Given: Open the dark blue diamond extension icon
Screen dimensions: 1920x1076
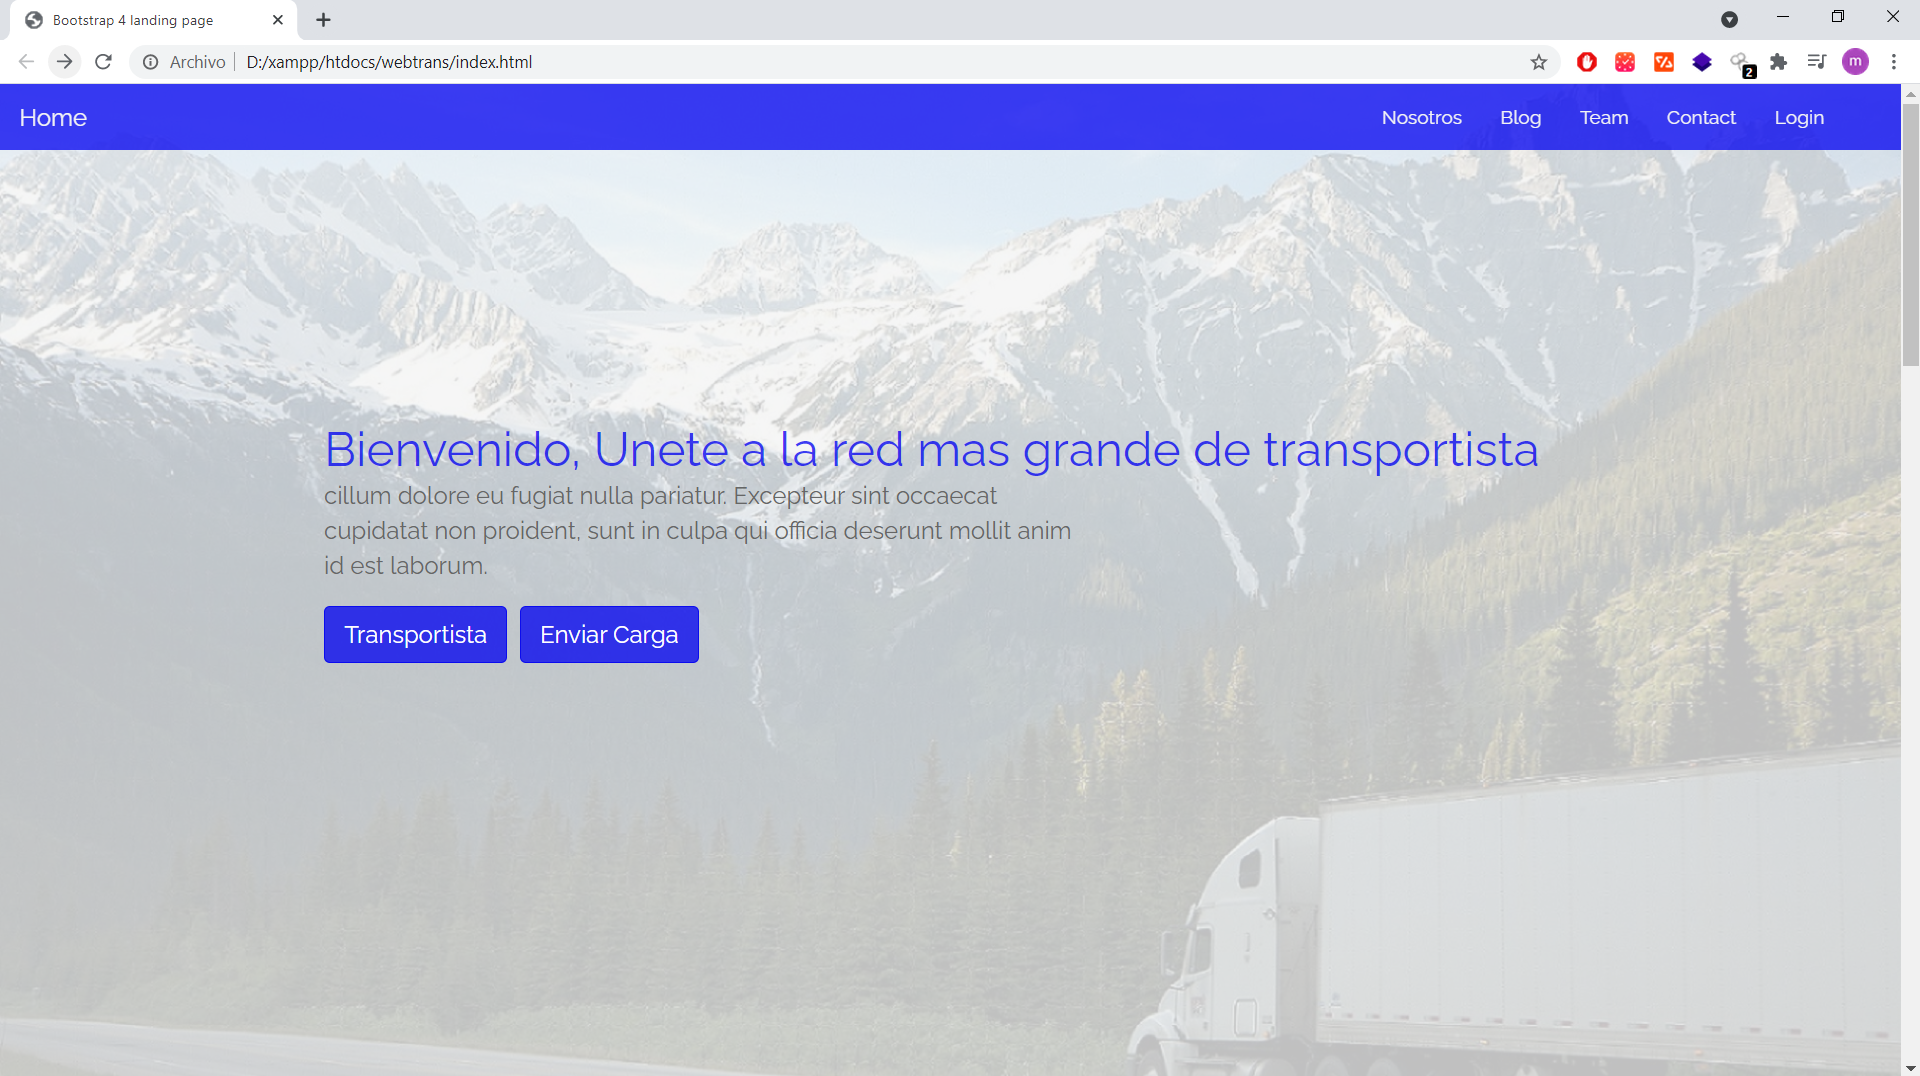Looking at the screenshot, I should [x=1702, y=62].
